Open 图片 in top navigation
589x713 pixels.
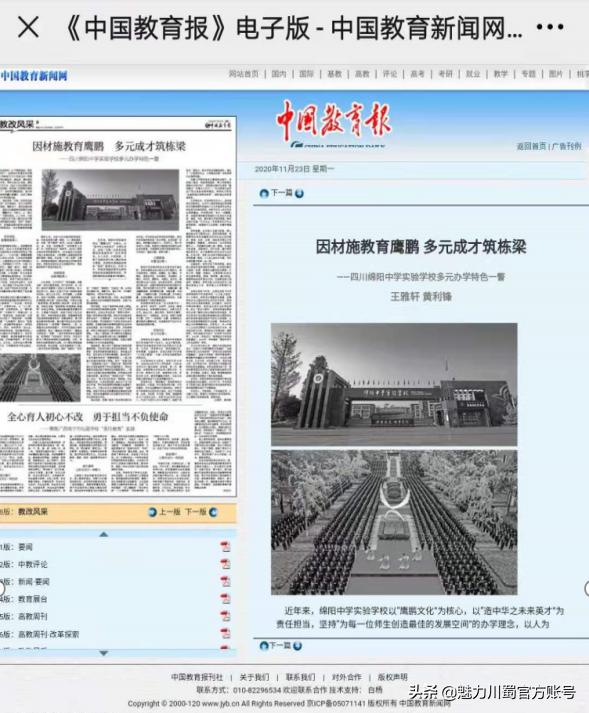pyautogui.click(x=556, y=74)
